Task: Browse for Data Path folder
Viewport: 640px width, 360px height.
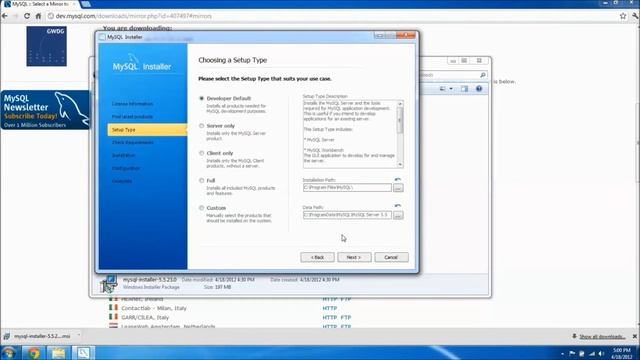Action: (x=398, y=215)
